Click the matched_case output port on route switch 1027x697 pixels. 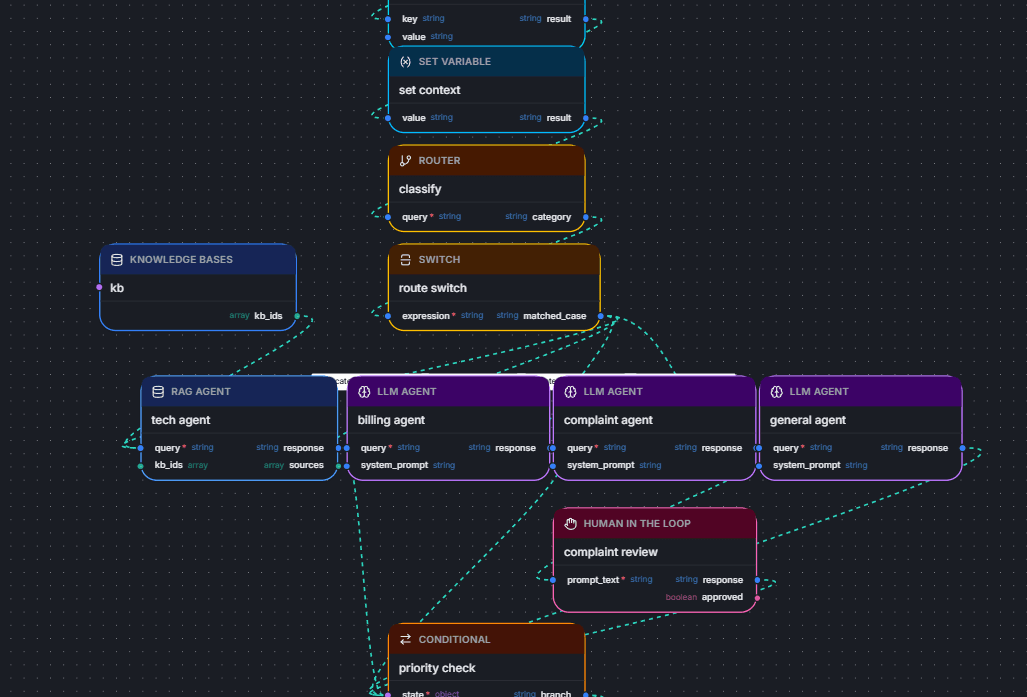[599, 315]
